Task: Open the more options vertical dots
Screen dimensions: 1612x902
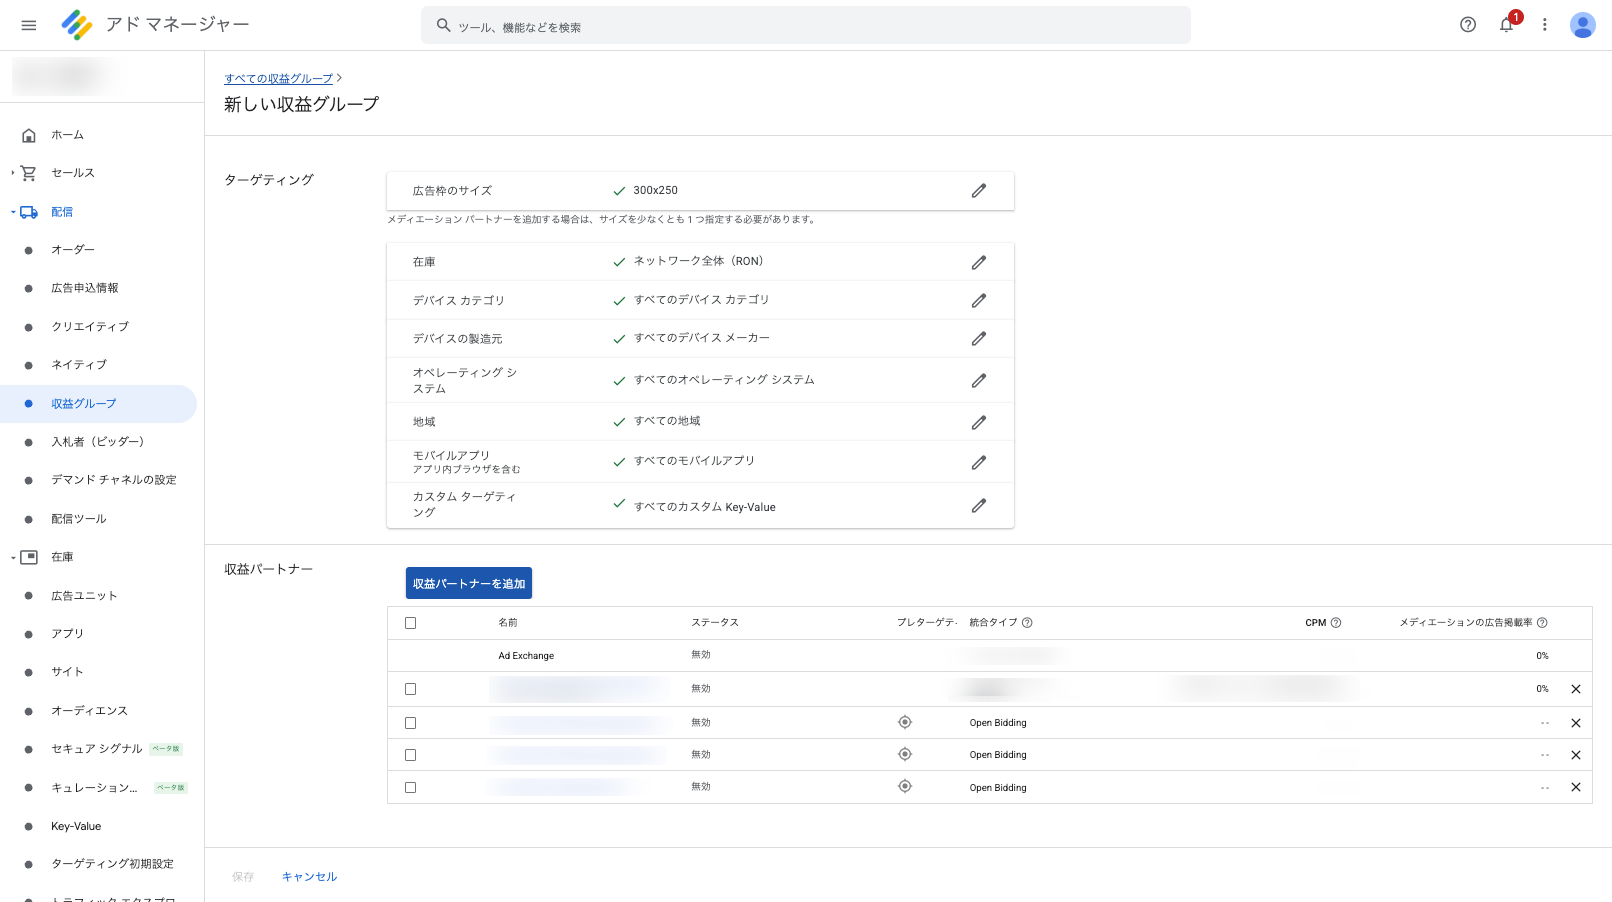Action: 1544,25
